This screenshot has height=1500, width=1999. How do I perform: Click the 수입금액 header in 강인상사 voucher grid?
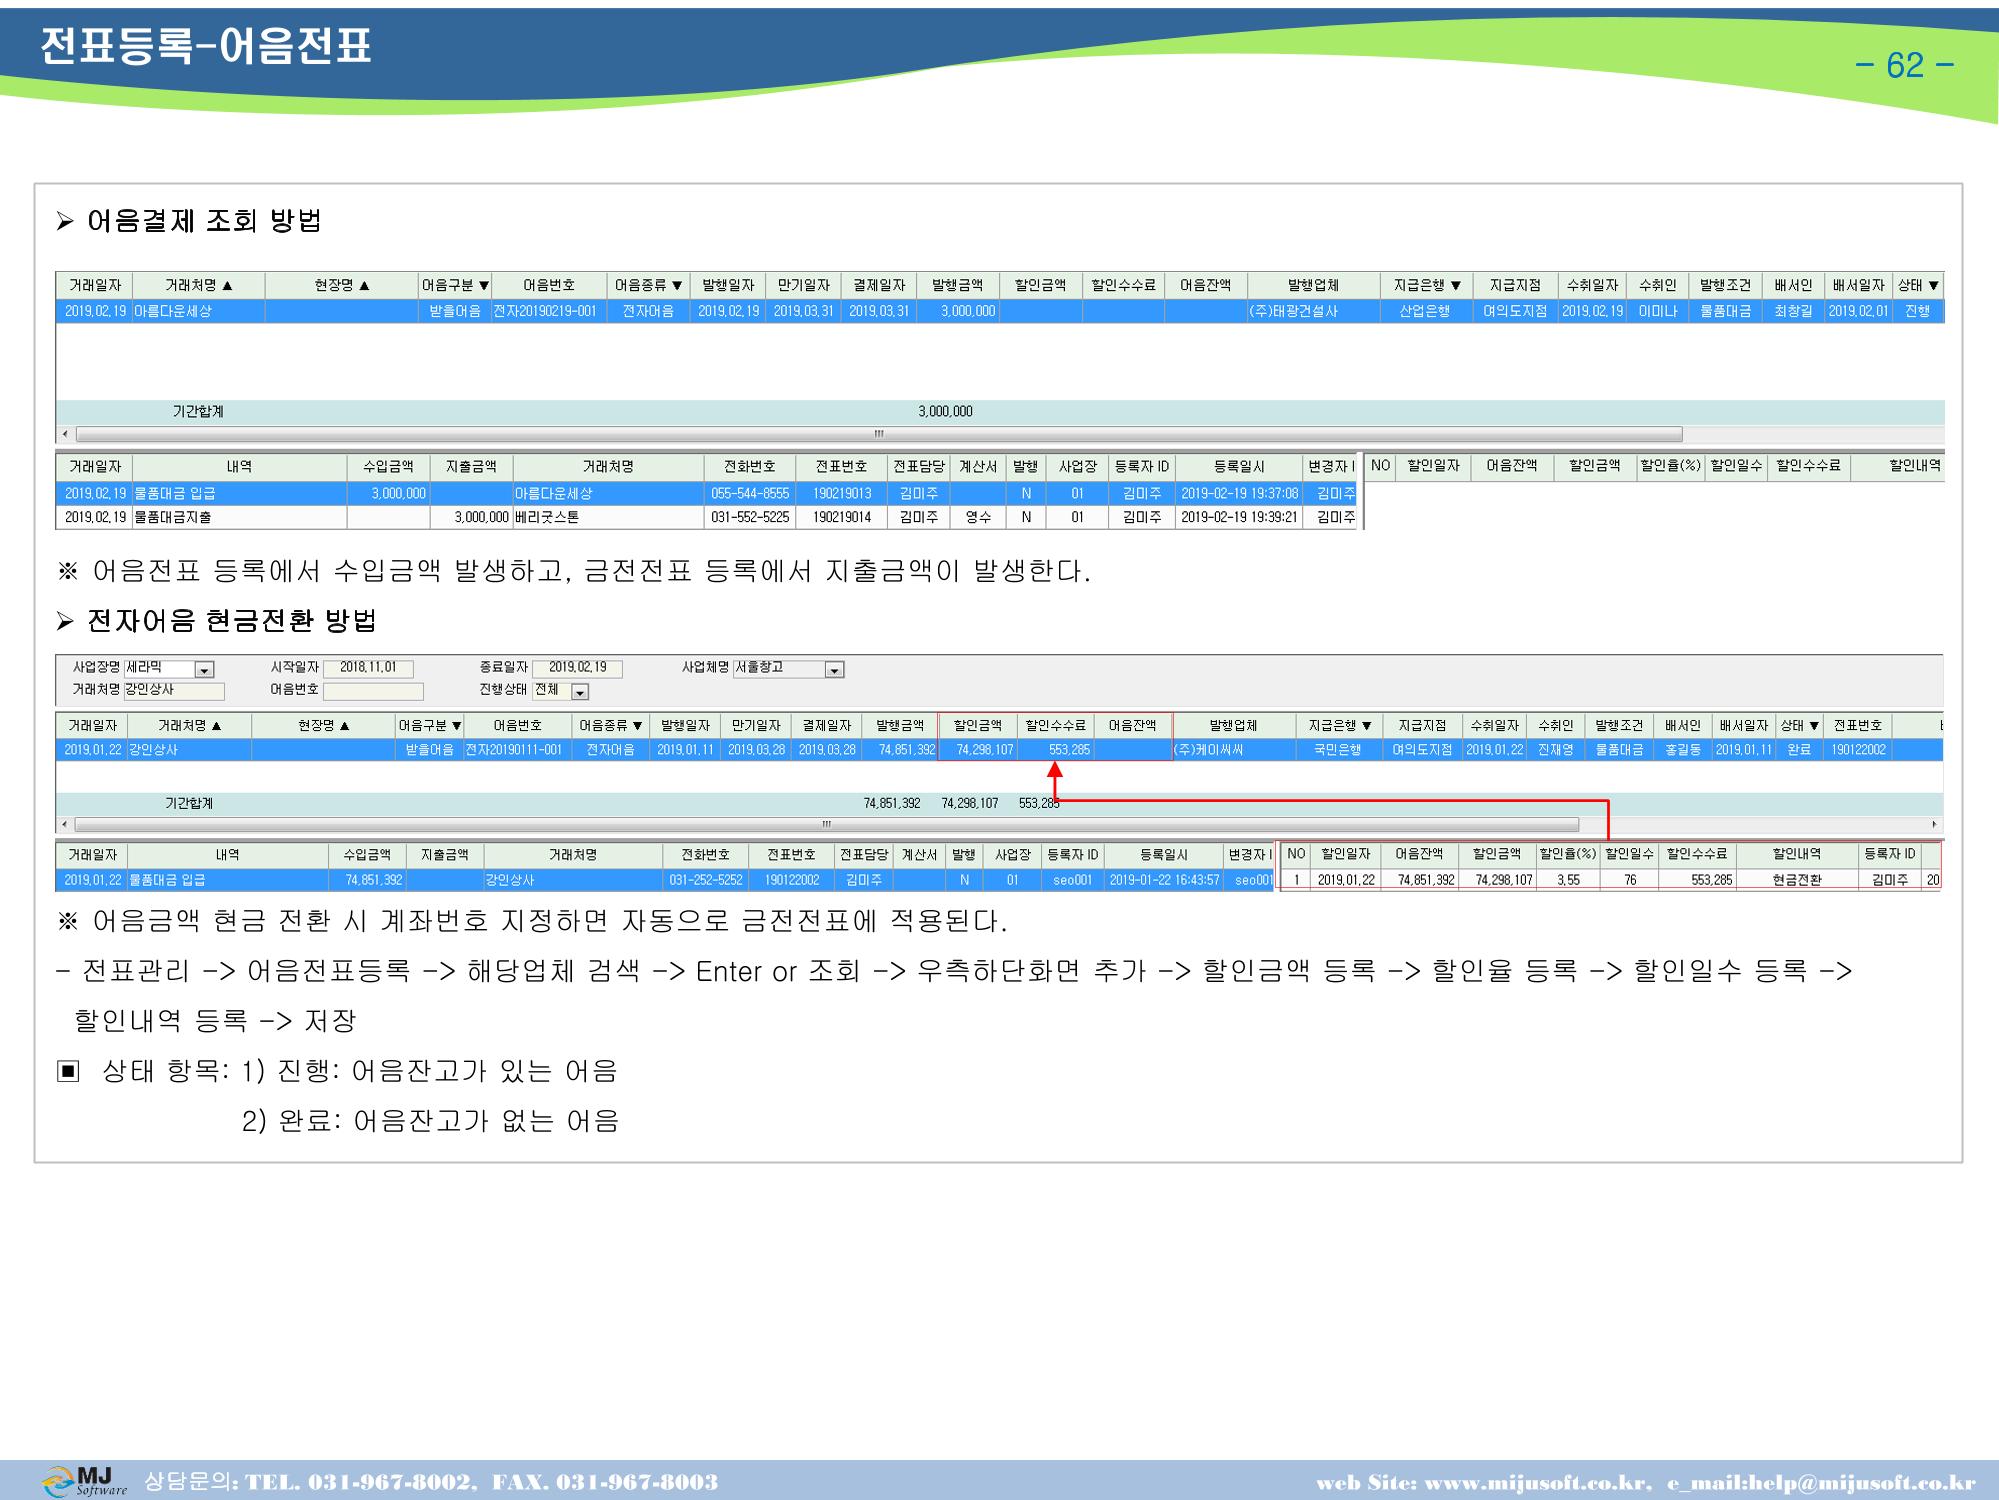(x=367, y=854)
